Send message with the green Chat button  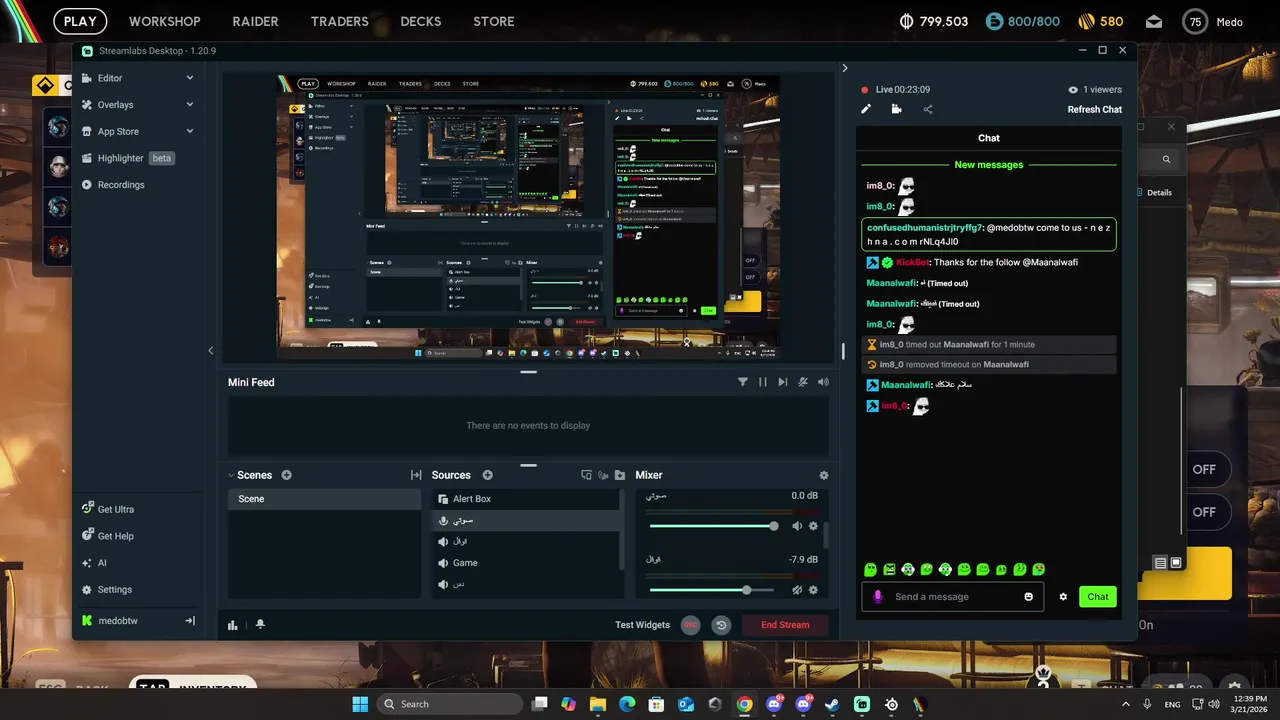[x=1098, y=597]
